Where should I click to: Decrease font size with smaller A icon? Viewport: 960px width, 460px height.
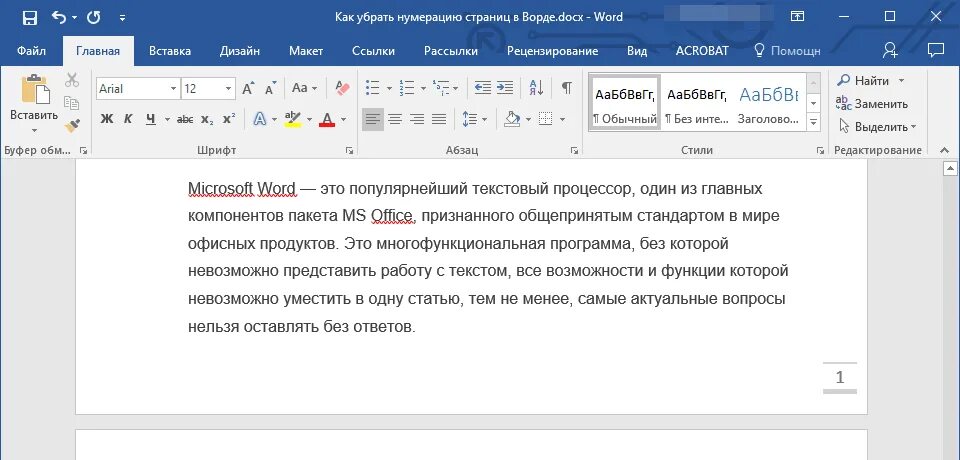271,88
